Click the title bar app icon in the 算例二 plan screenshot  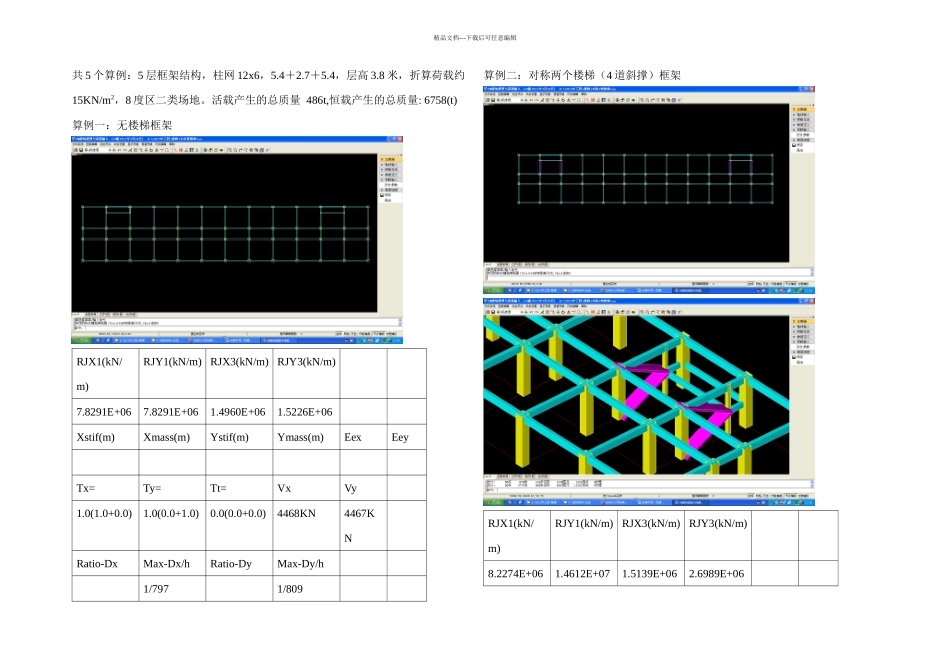coord(486,88)
